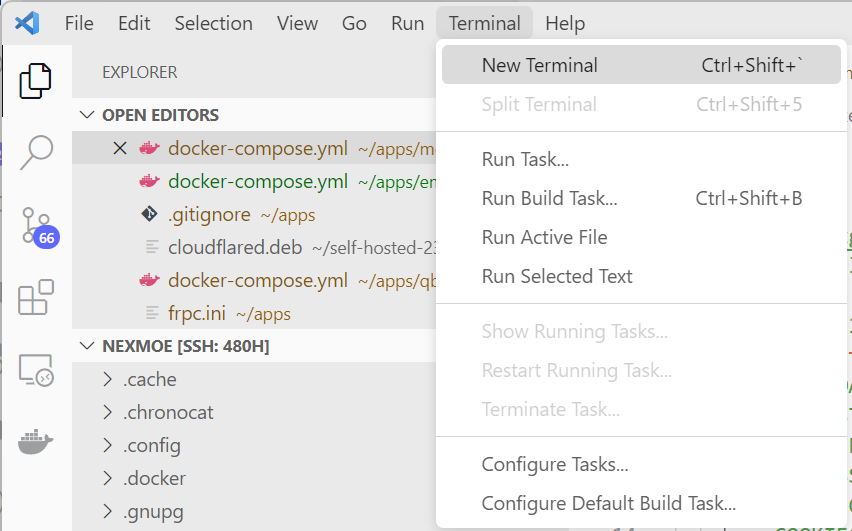The height and width of the screenshot is (531, 852).
Task: Choose Run Build Task menu entry
Action: (x=549, y=199)
